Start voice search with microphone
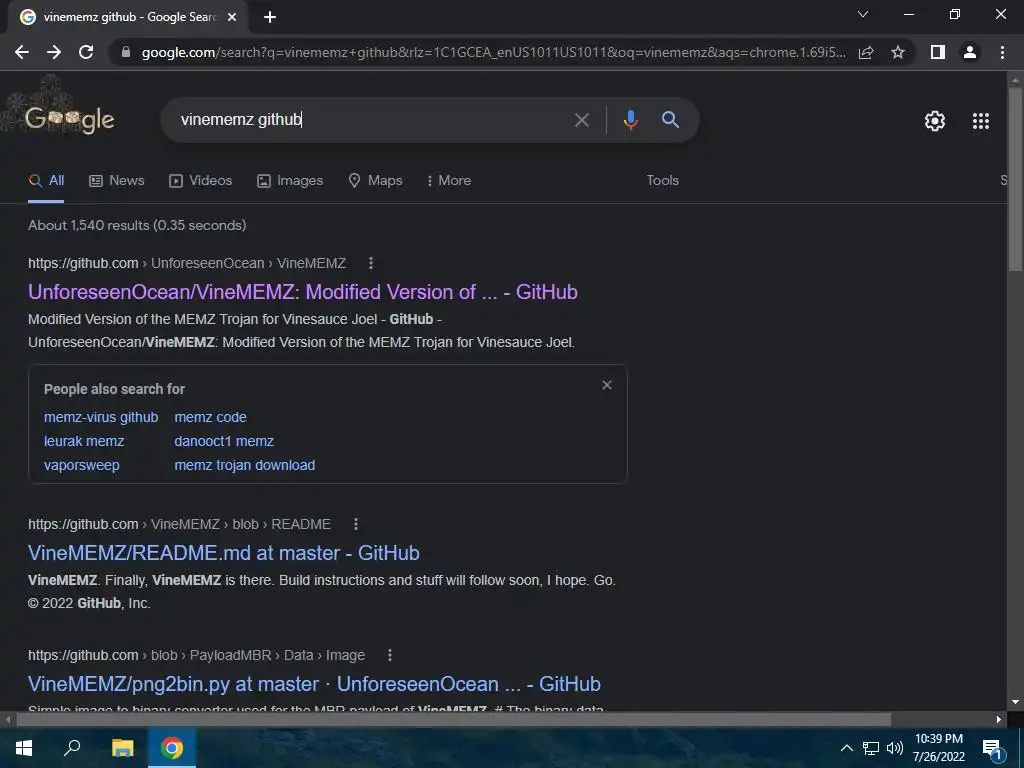Screen dimensions: 1024x768 click(630, 120)
